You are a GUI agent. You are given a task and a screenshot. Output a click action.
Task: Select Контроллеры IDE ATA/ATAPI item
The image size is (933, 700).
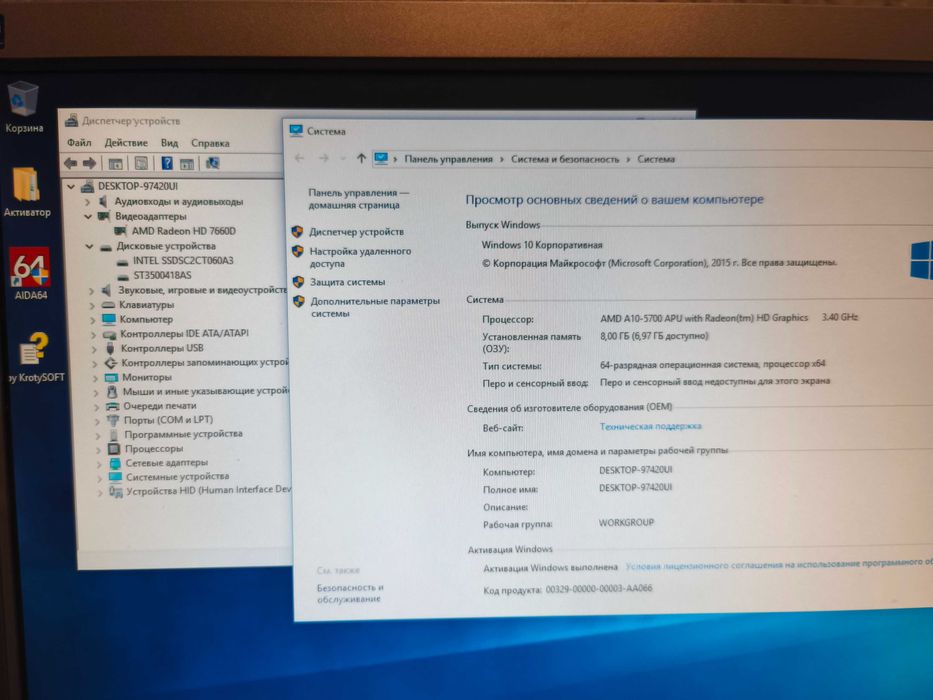(x=184, y=333)
